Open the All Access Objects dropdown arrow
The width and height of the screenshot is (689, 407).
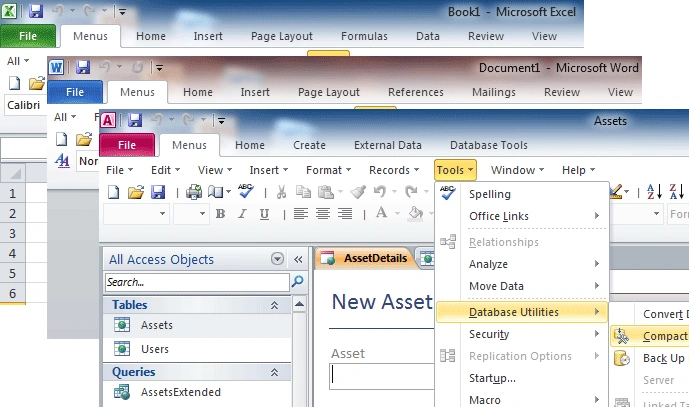click(x=277, y=260)
